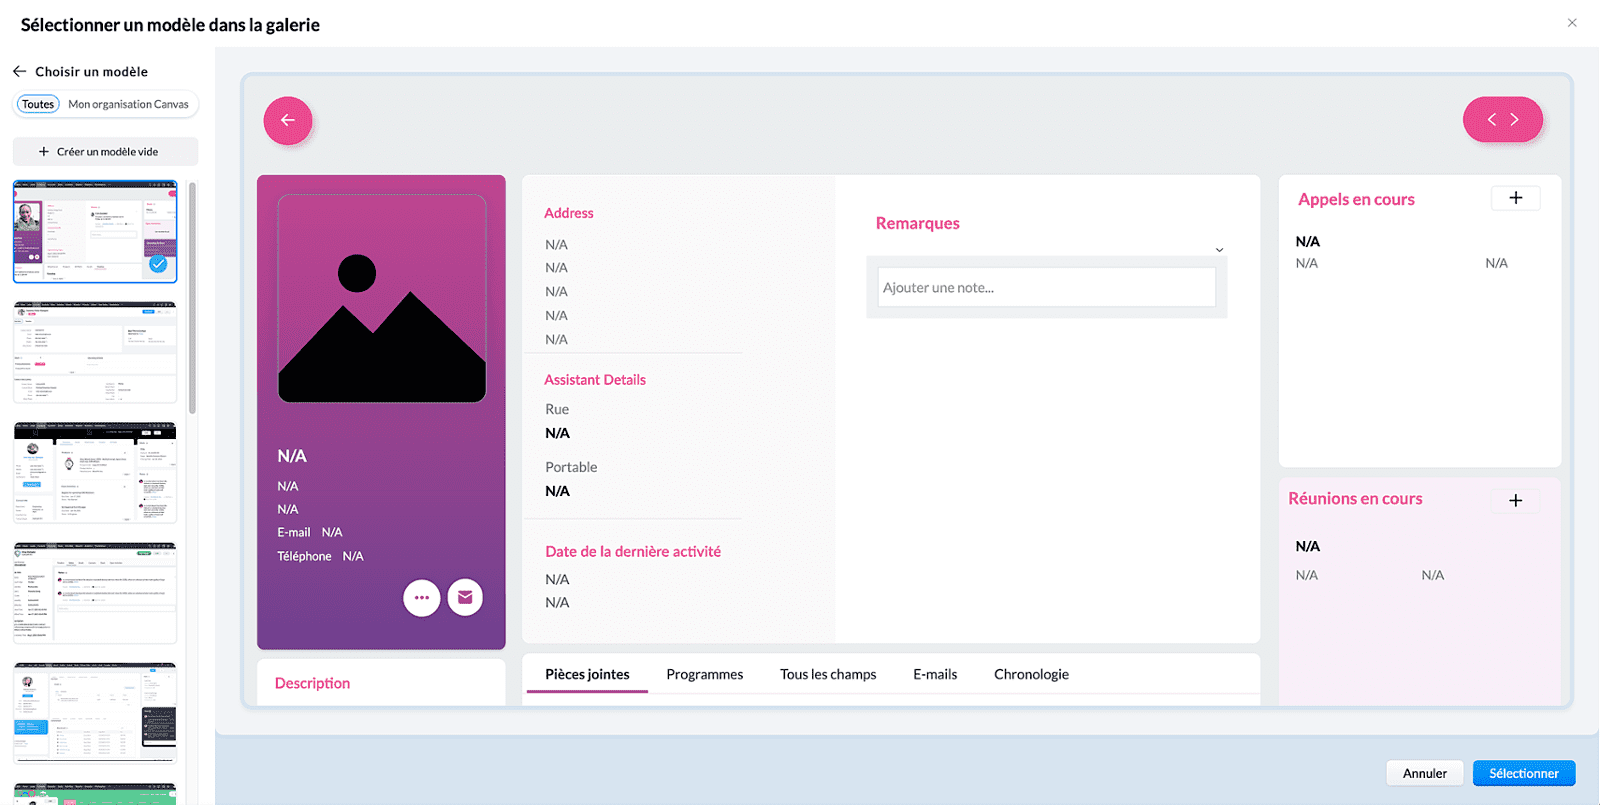Open the Pièces jointes tab
This screenshot has width=1600, height=805.
point(587,674)
